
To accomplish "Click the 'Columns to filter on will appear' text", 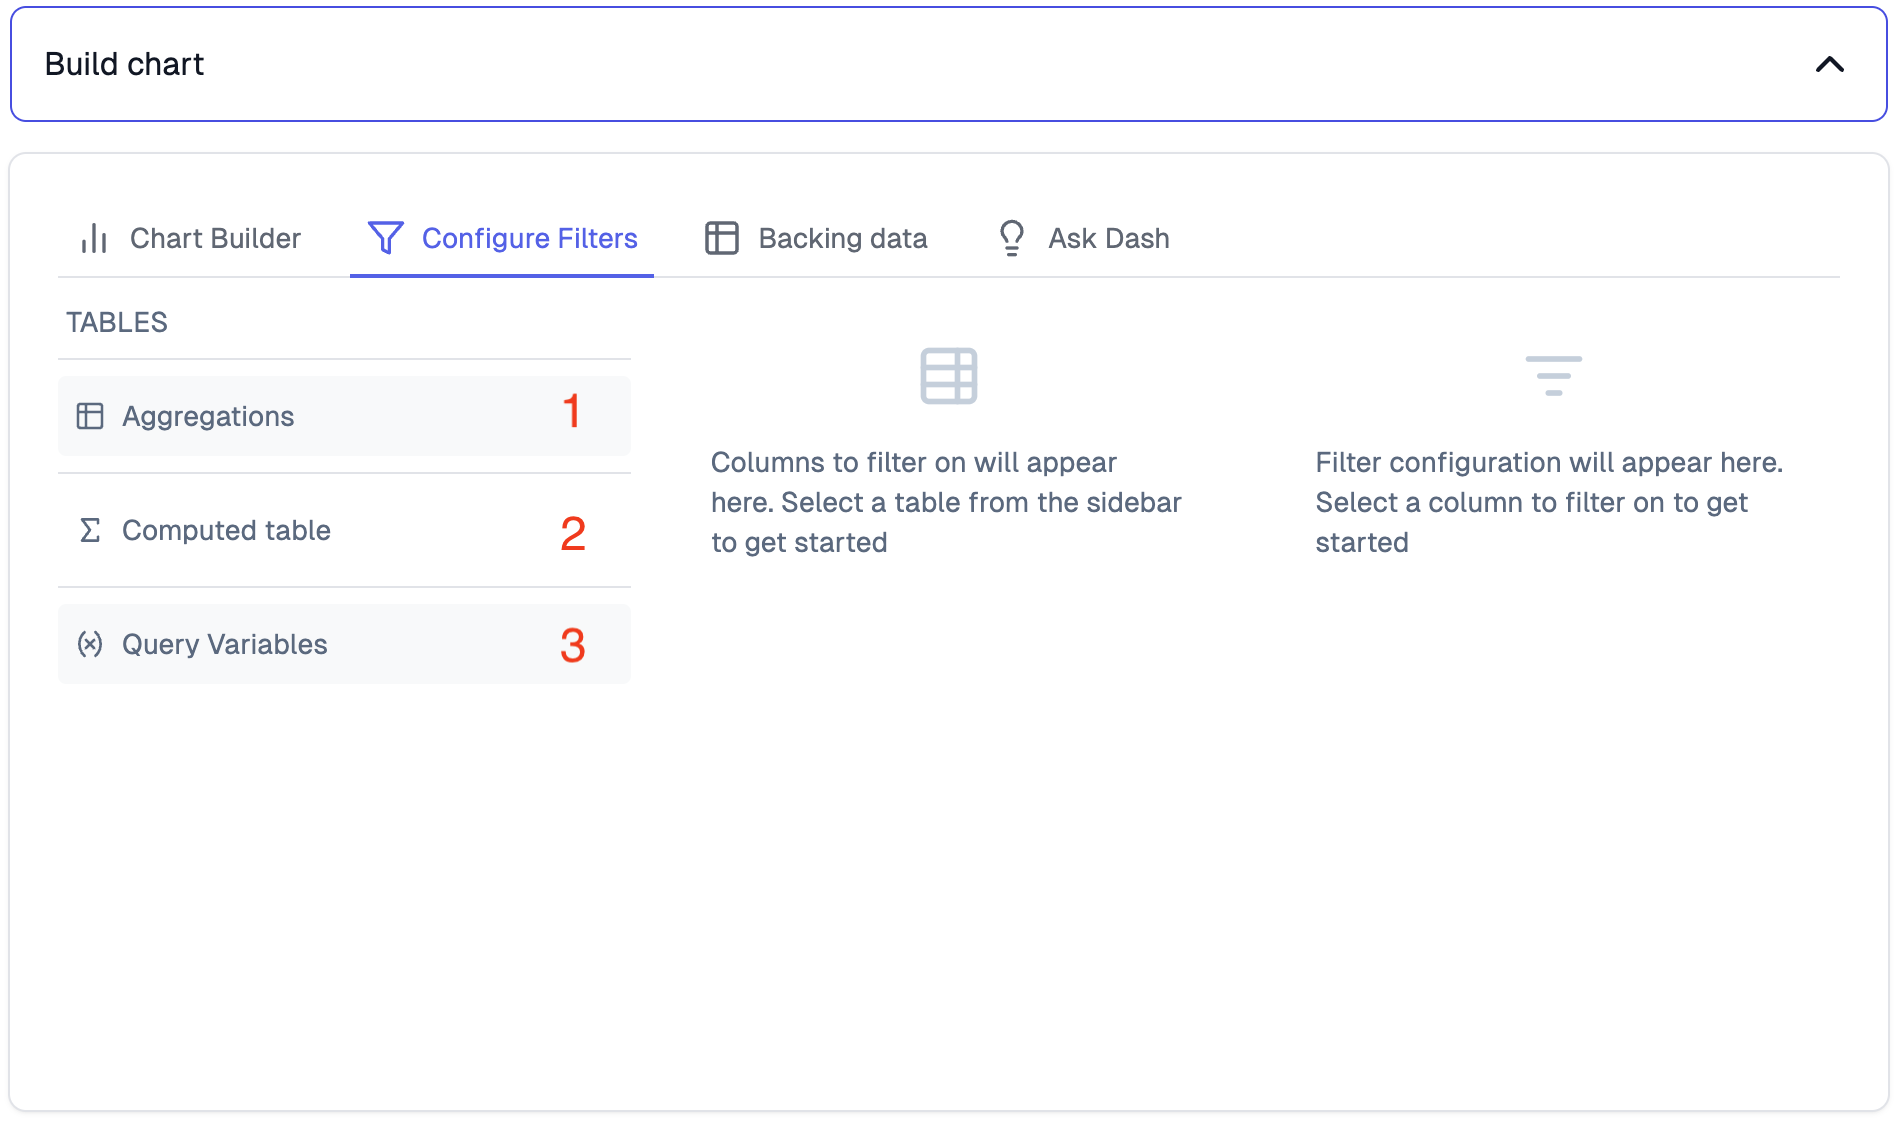I will (x=913, y=462).
